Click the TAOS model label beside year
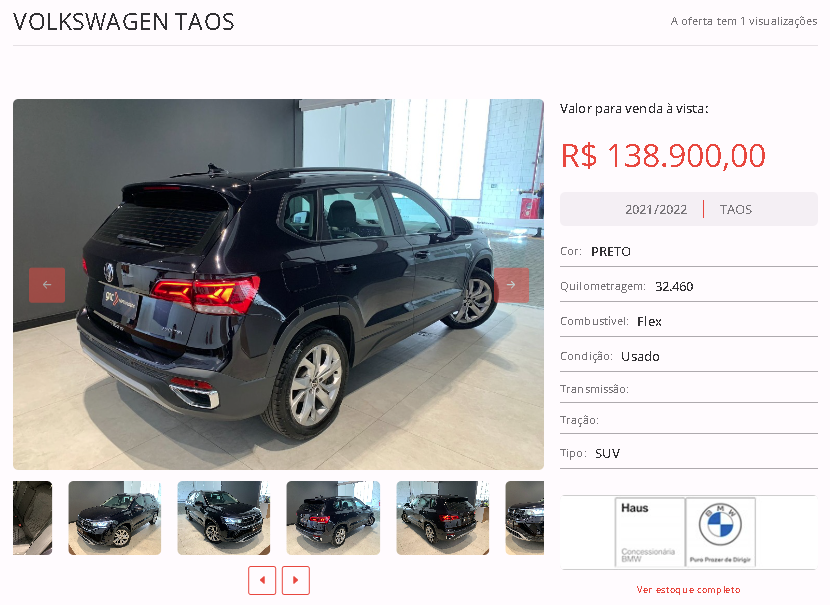830x605 pixels. 736,210
